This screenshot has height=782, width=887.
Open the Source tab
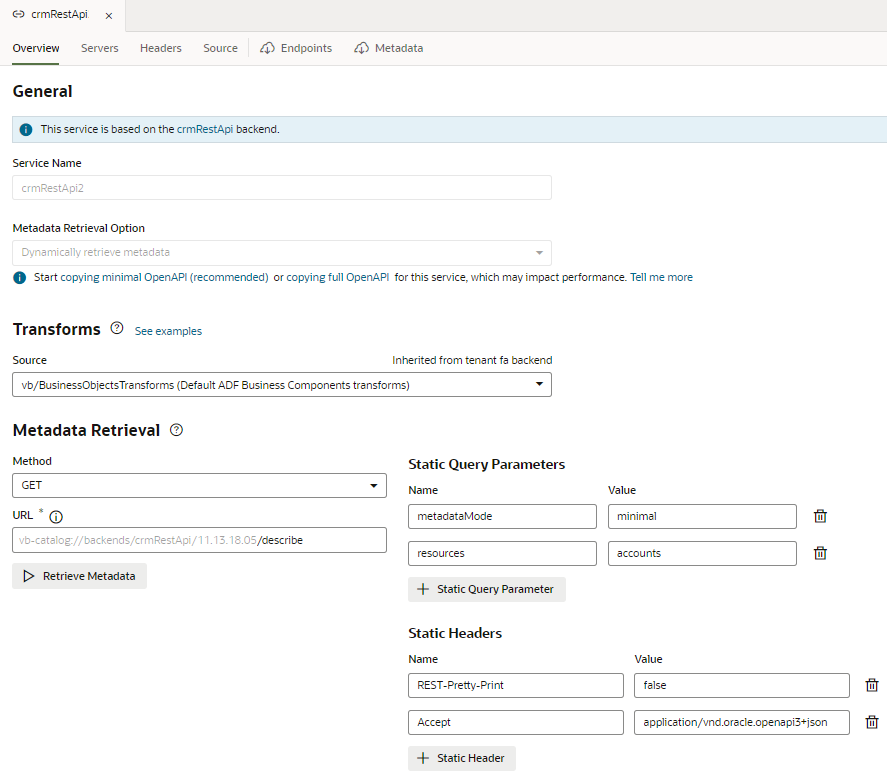click(x=220, y=48)
